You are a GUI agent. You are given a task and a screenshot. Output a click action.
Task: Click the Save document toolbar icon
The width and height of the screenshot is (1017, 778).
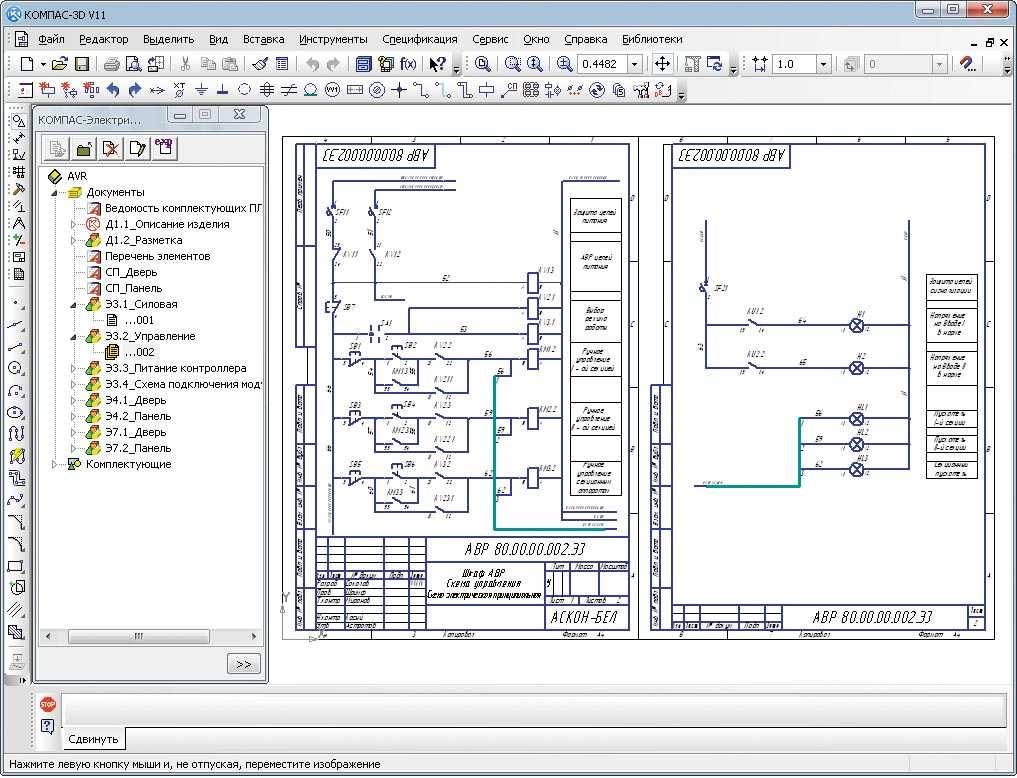click(83, 64)
